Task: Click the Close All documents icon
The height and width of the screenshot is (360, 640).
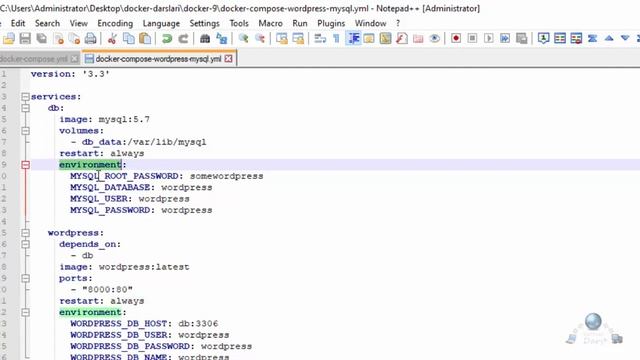Action: [x=74, y=39]
